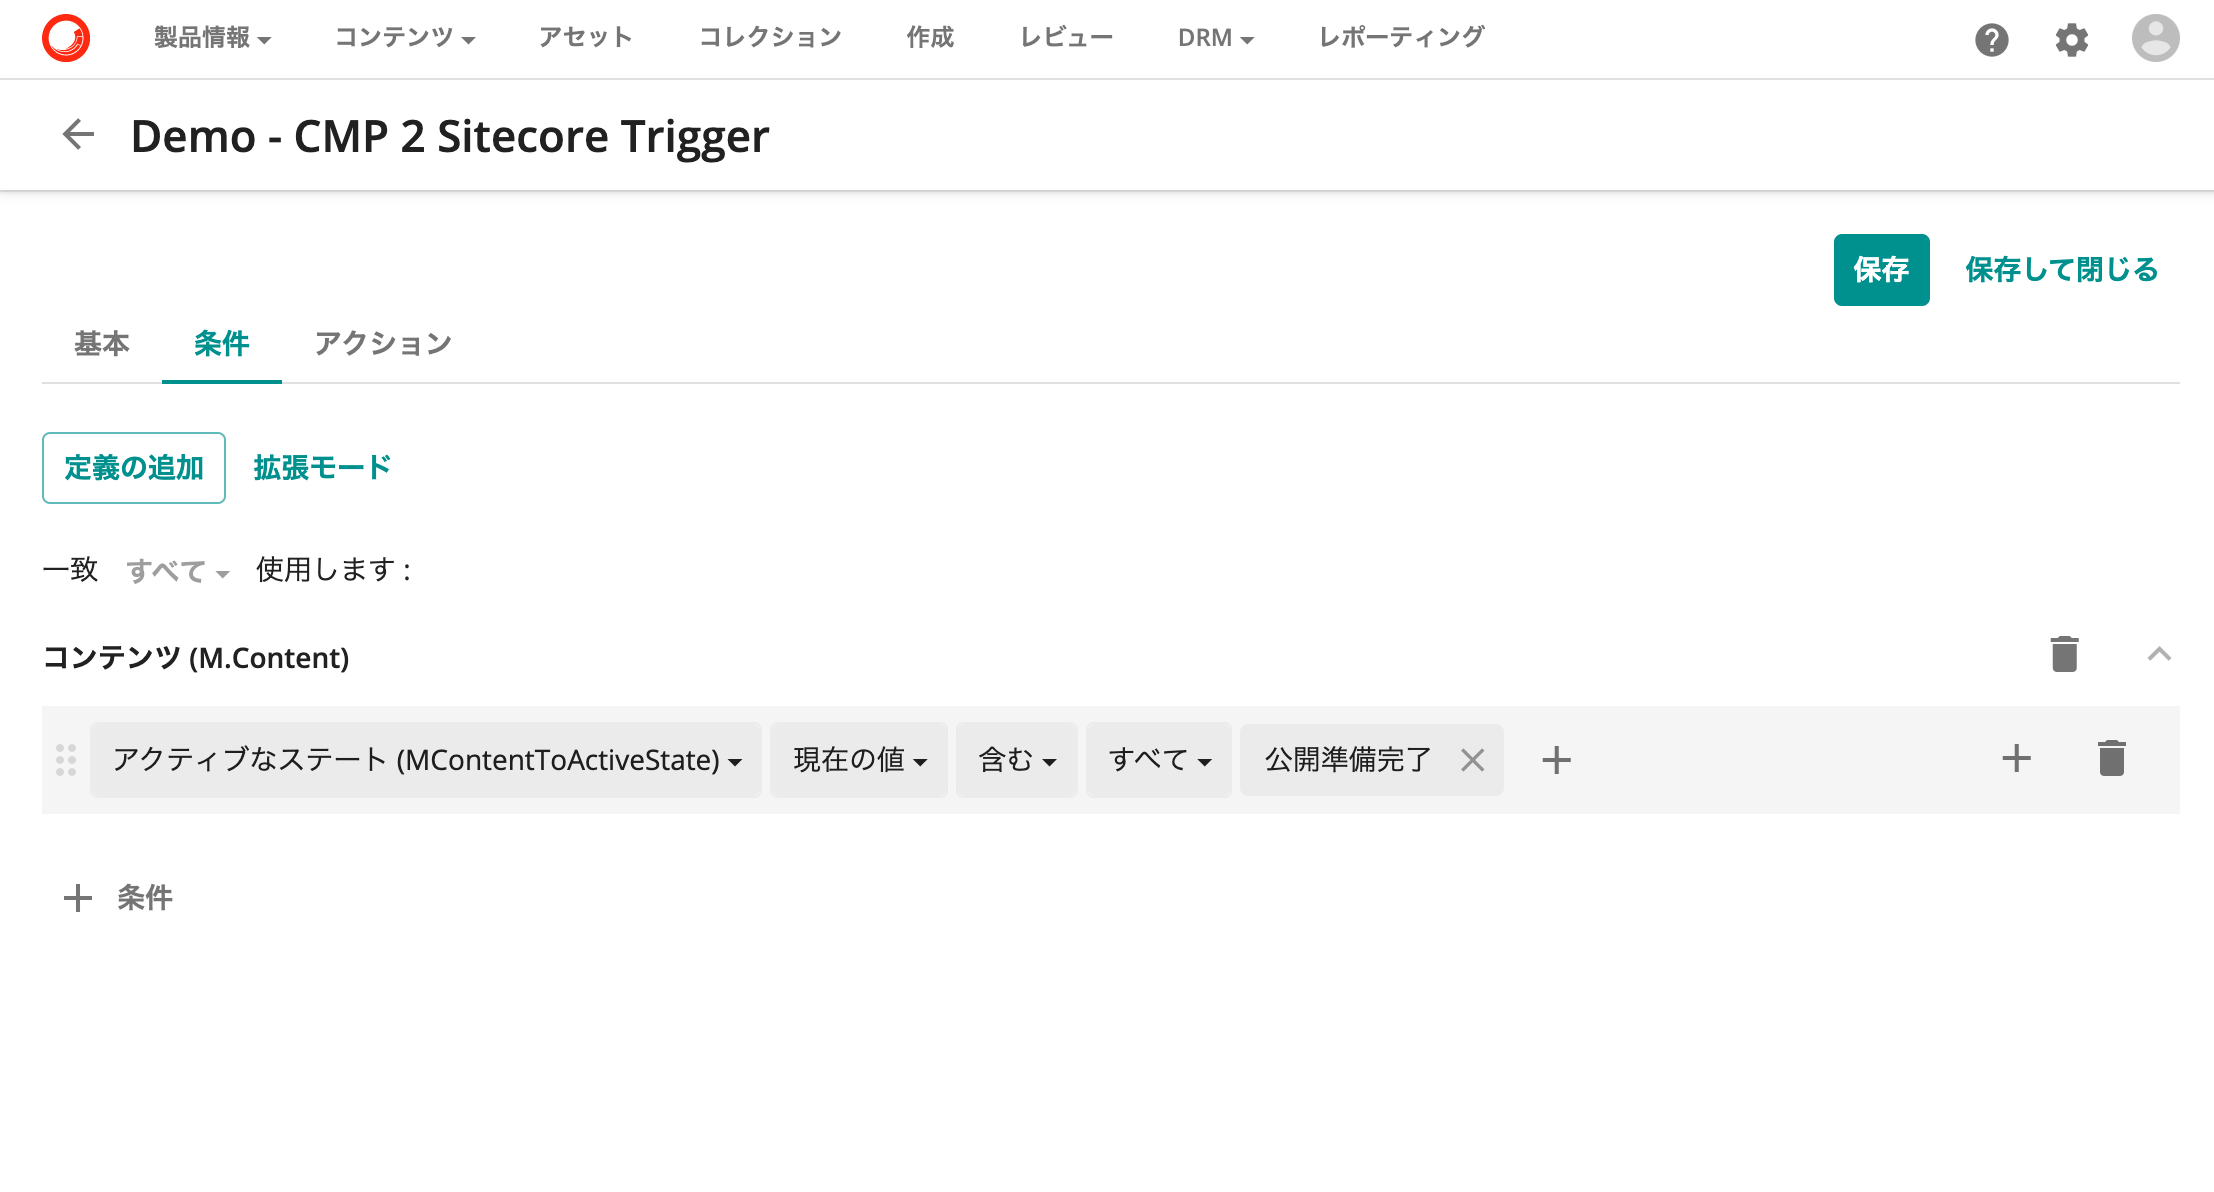Switch to 拡張モード
The width and height of the screenshot is (2214, 1192).
[x=322, y=468]
